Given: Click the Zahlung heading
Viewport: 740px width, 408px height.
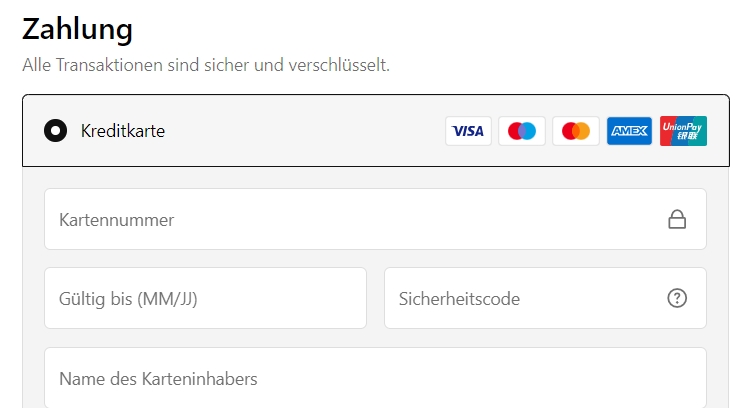Looking at the screenshot, I should click(77, 30).
